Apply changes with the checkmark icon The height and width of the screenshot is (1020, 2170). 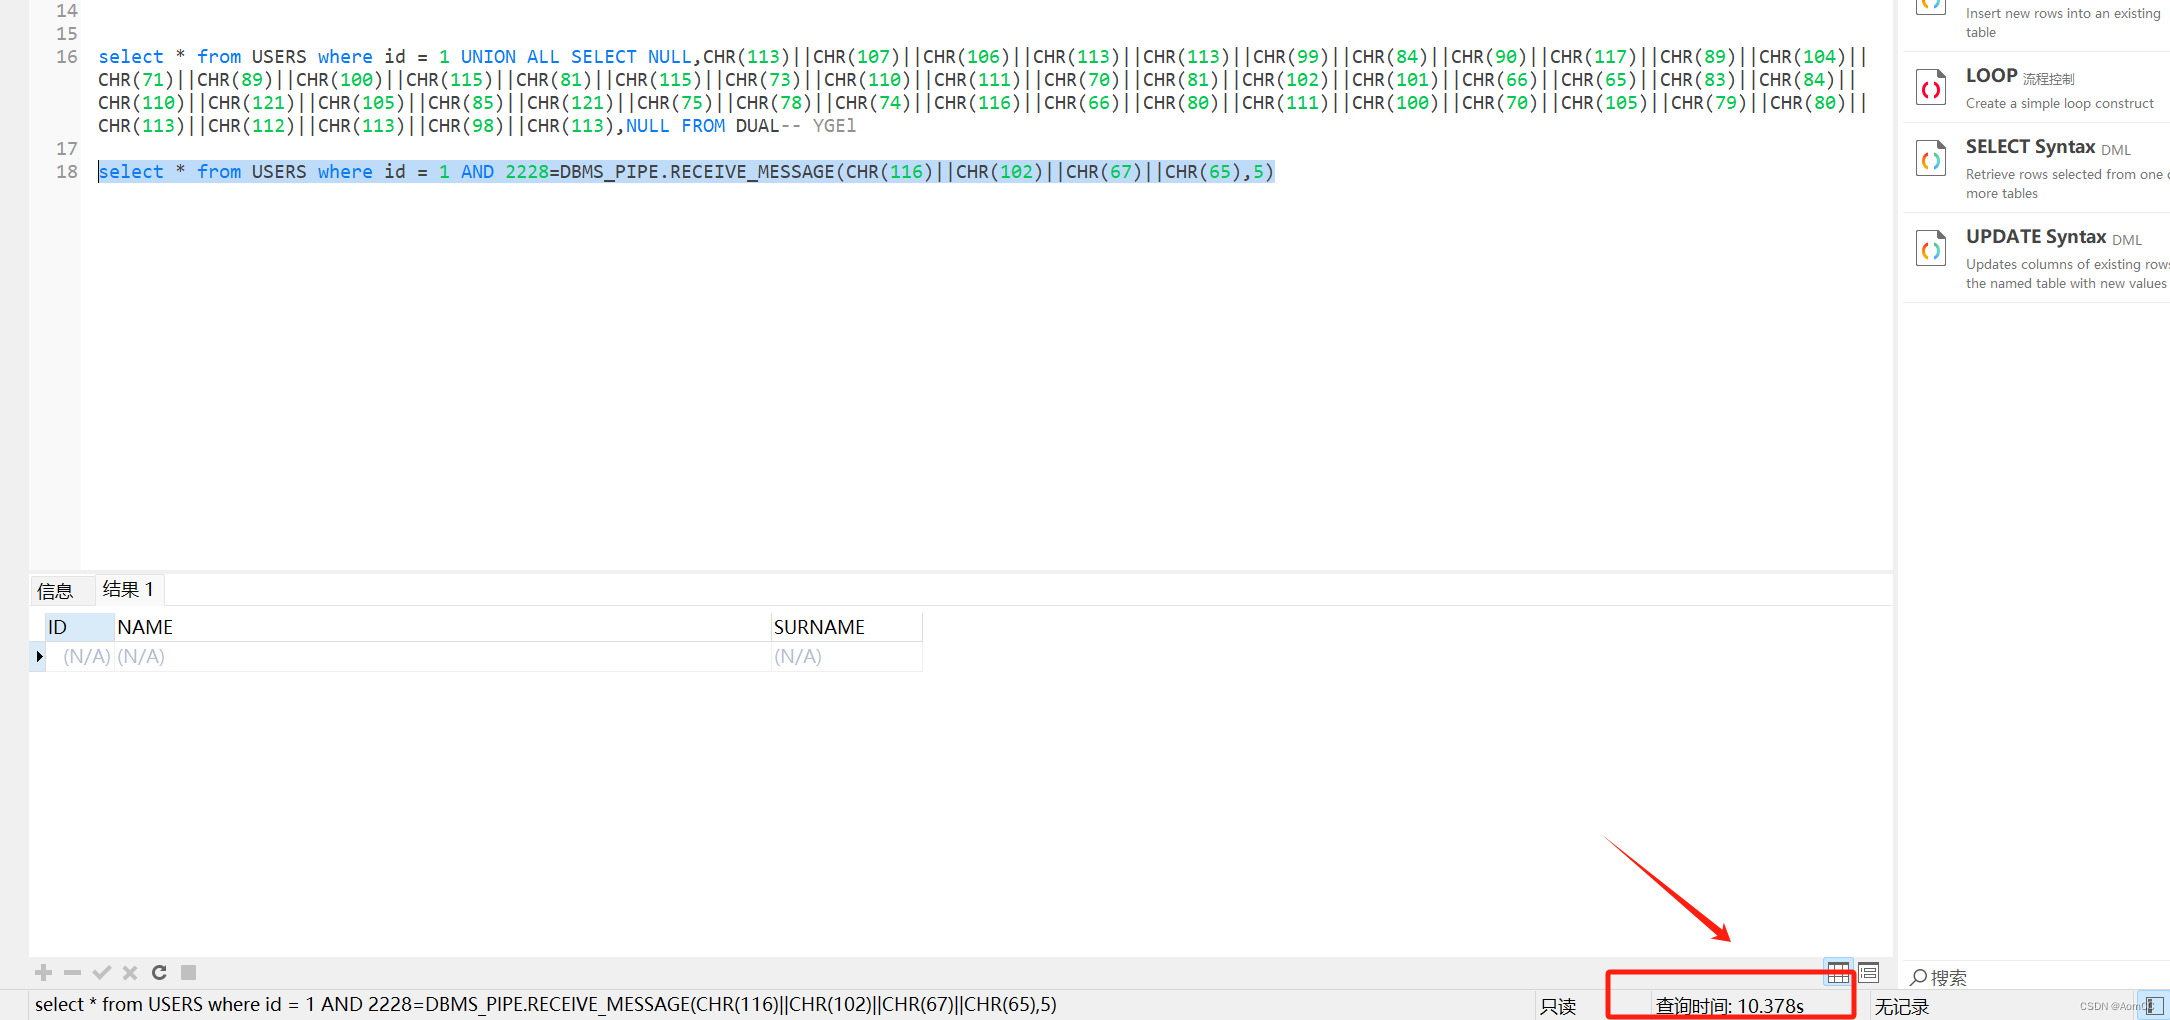tap(101, 972)
